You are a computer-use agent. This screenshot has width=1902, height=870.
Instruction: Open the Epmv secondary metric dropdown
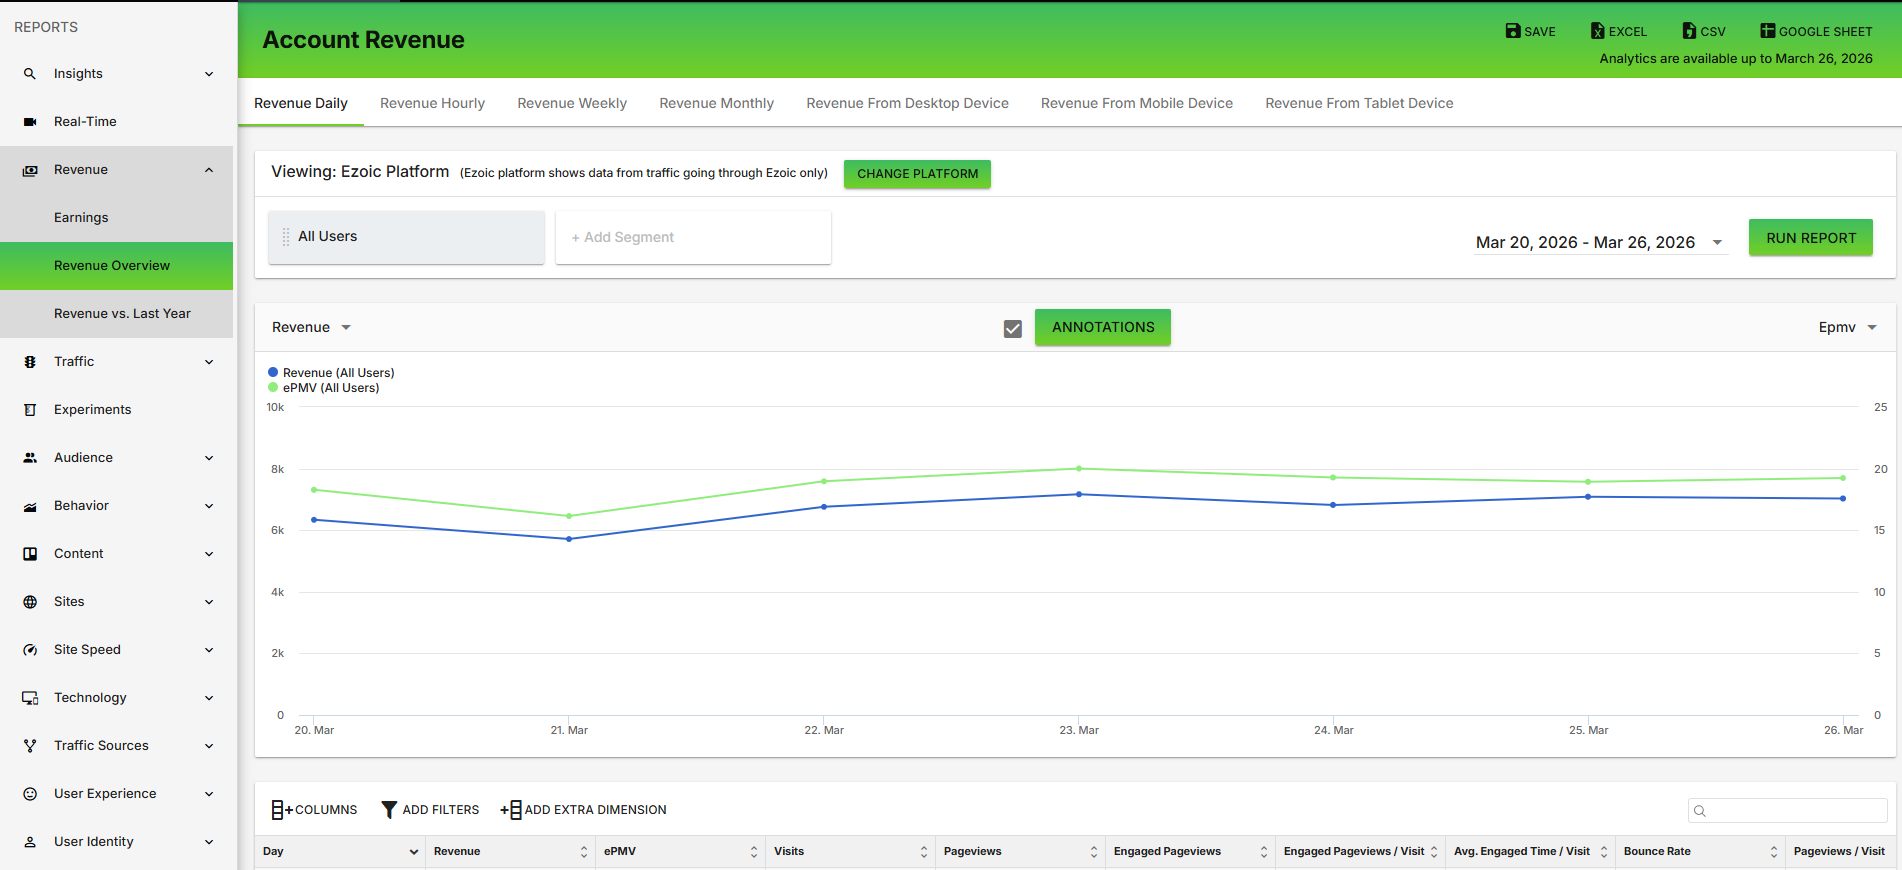click(x=1848, y=328)
